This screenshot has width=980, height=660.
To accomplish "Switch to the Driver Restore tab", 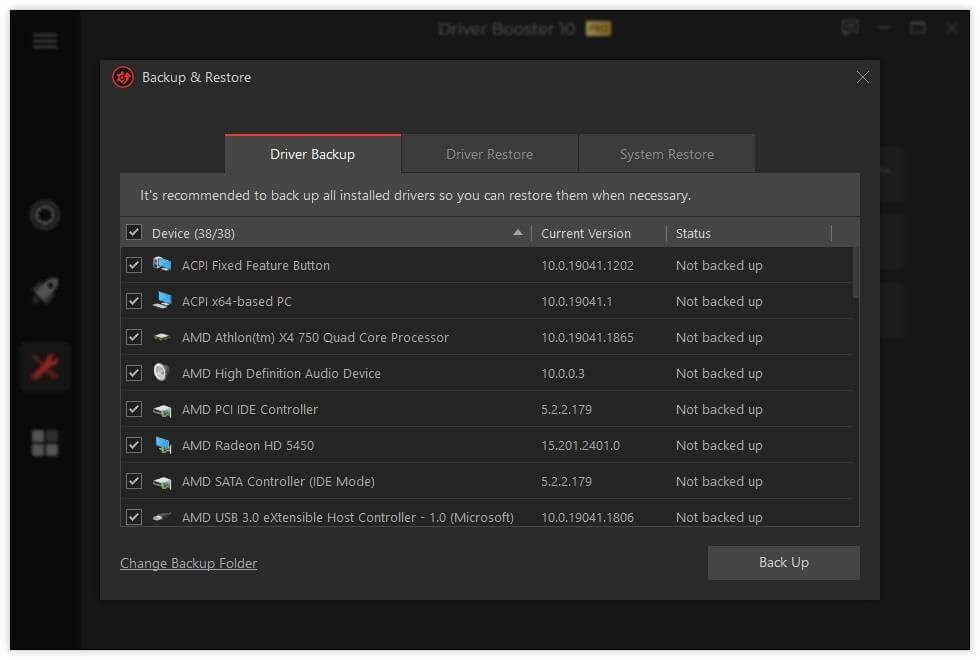I will click(489, 154).
